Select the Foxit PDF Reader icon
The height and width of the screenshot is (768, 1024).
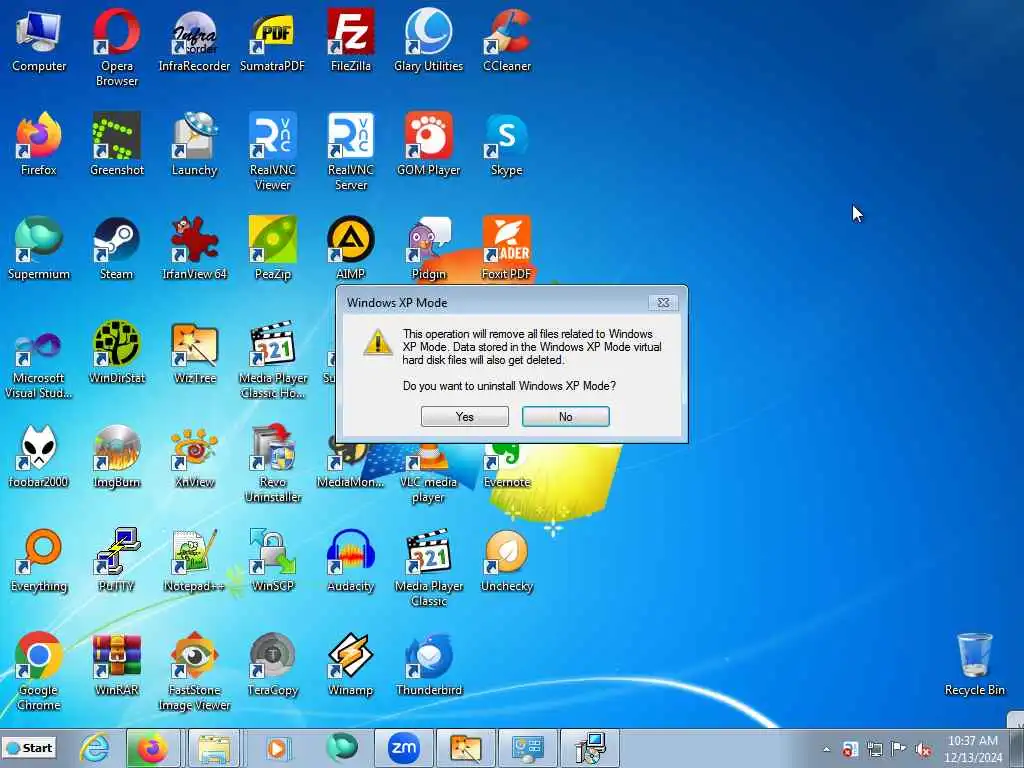pyautogui.click(x=507, y=248)
